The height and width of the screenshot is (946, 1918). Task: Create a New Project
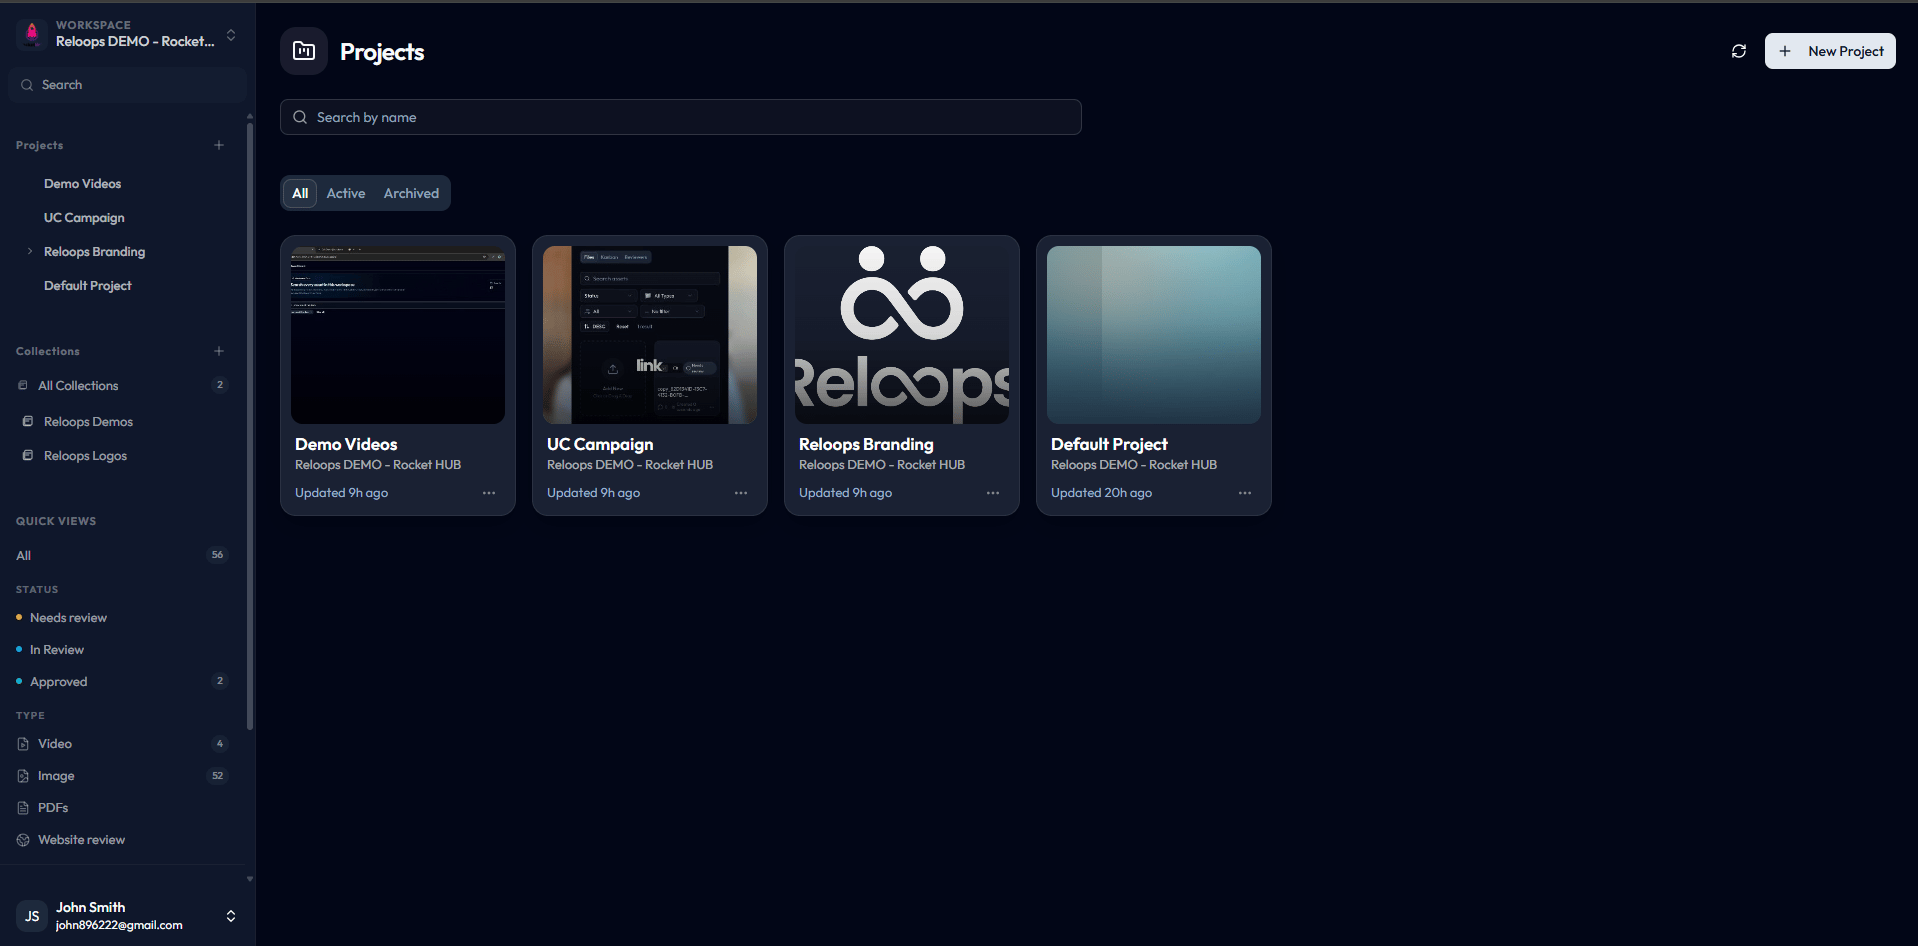[x=1830, y=51]
